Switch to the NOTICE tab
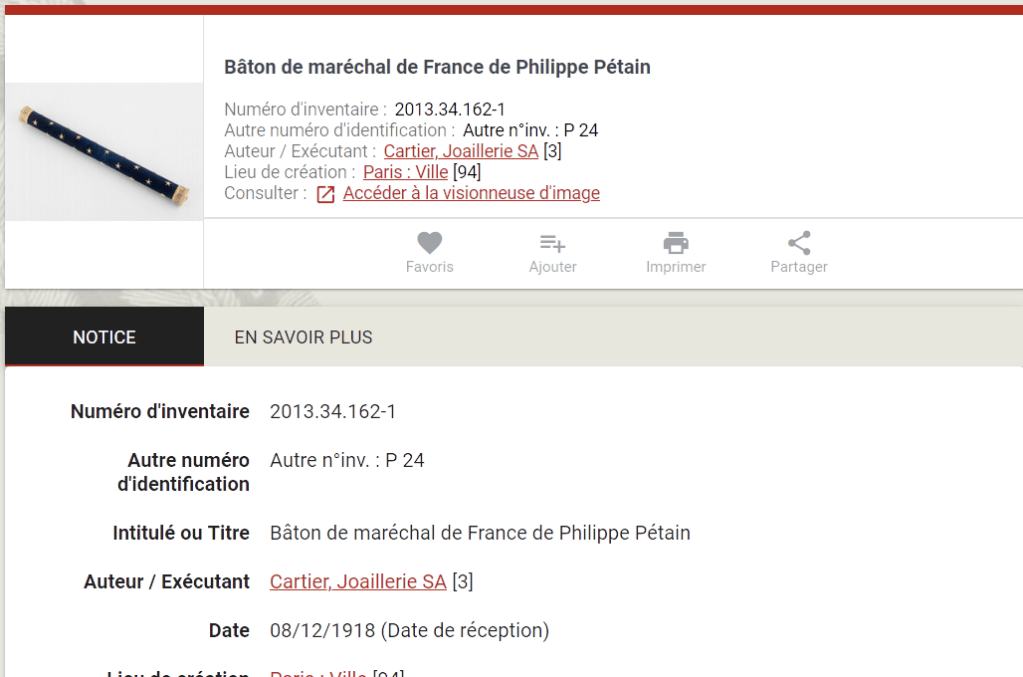 [x=104, y=337]
